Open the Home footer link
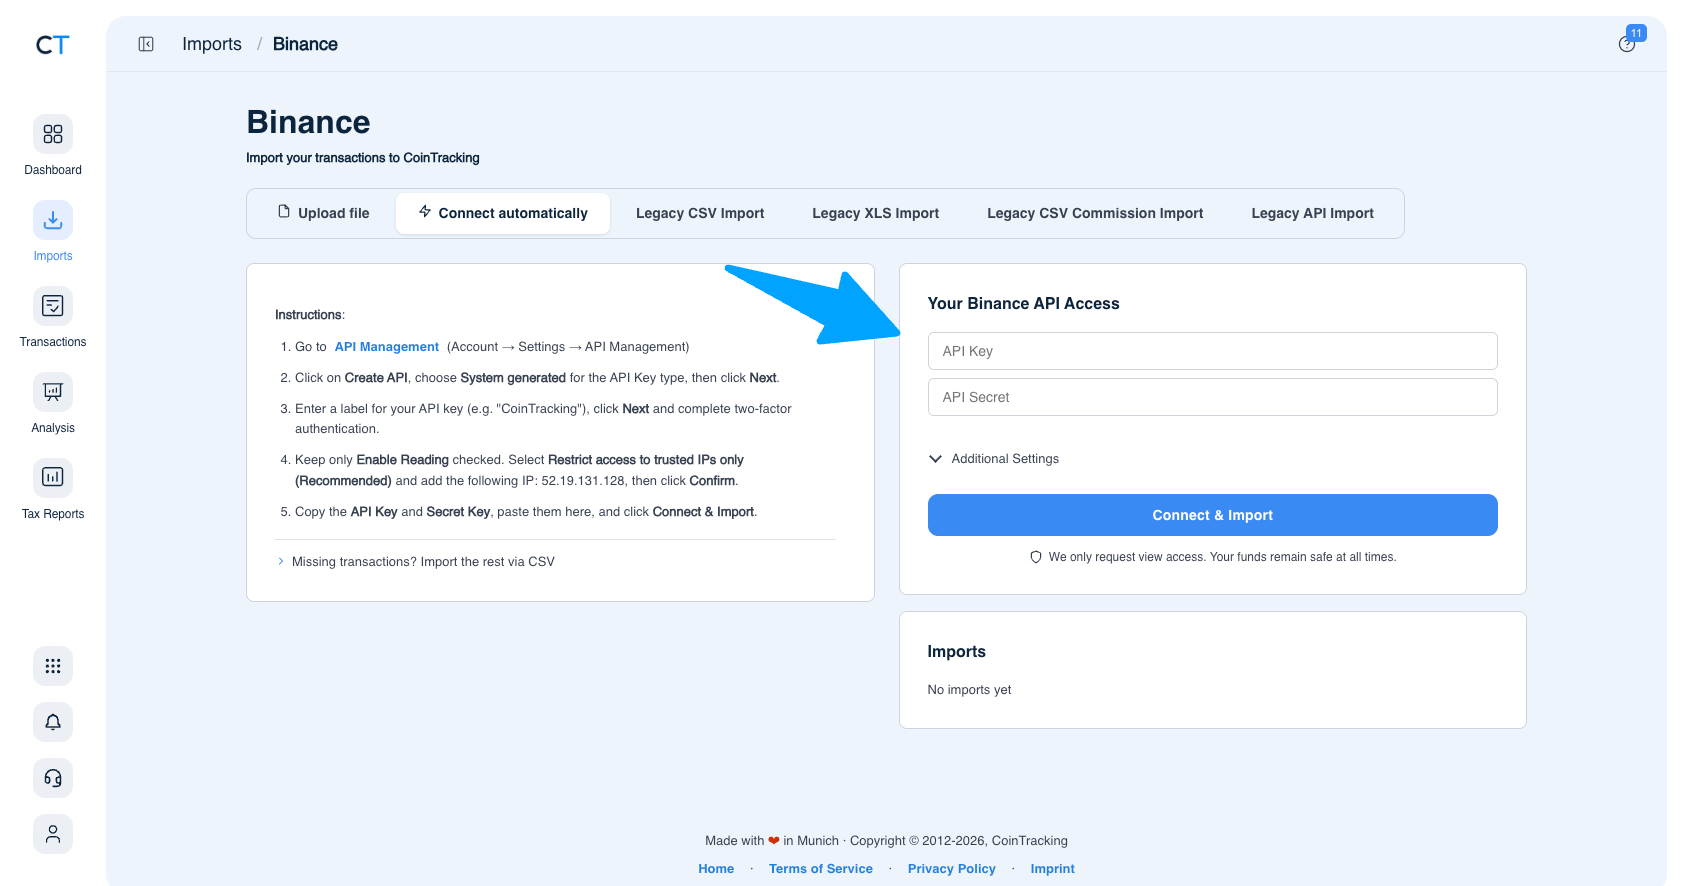Image resolution: width=1683 pixels, height=886 pixels. (716, 869)
